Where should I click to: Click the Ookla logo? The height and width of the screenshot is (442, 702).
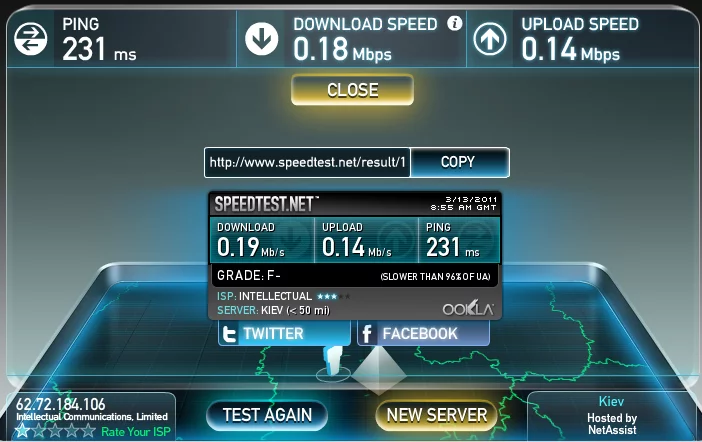pyautogui.click(x=468, y=309)
